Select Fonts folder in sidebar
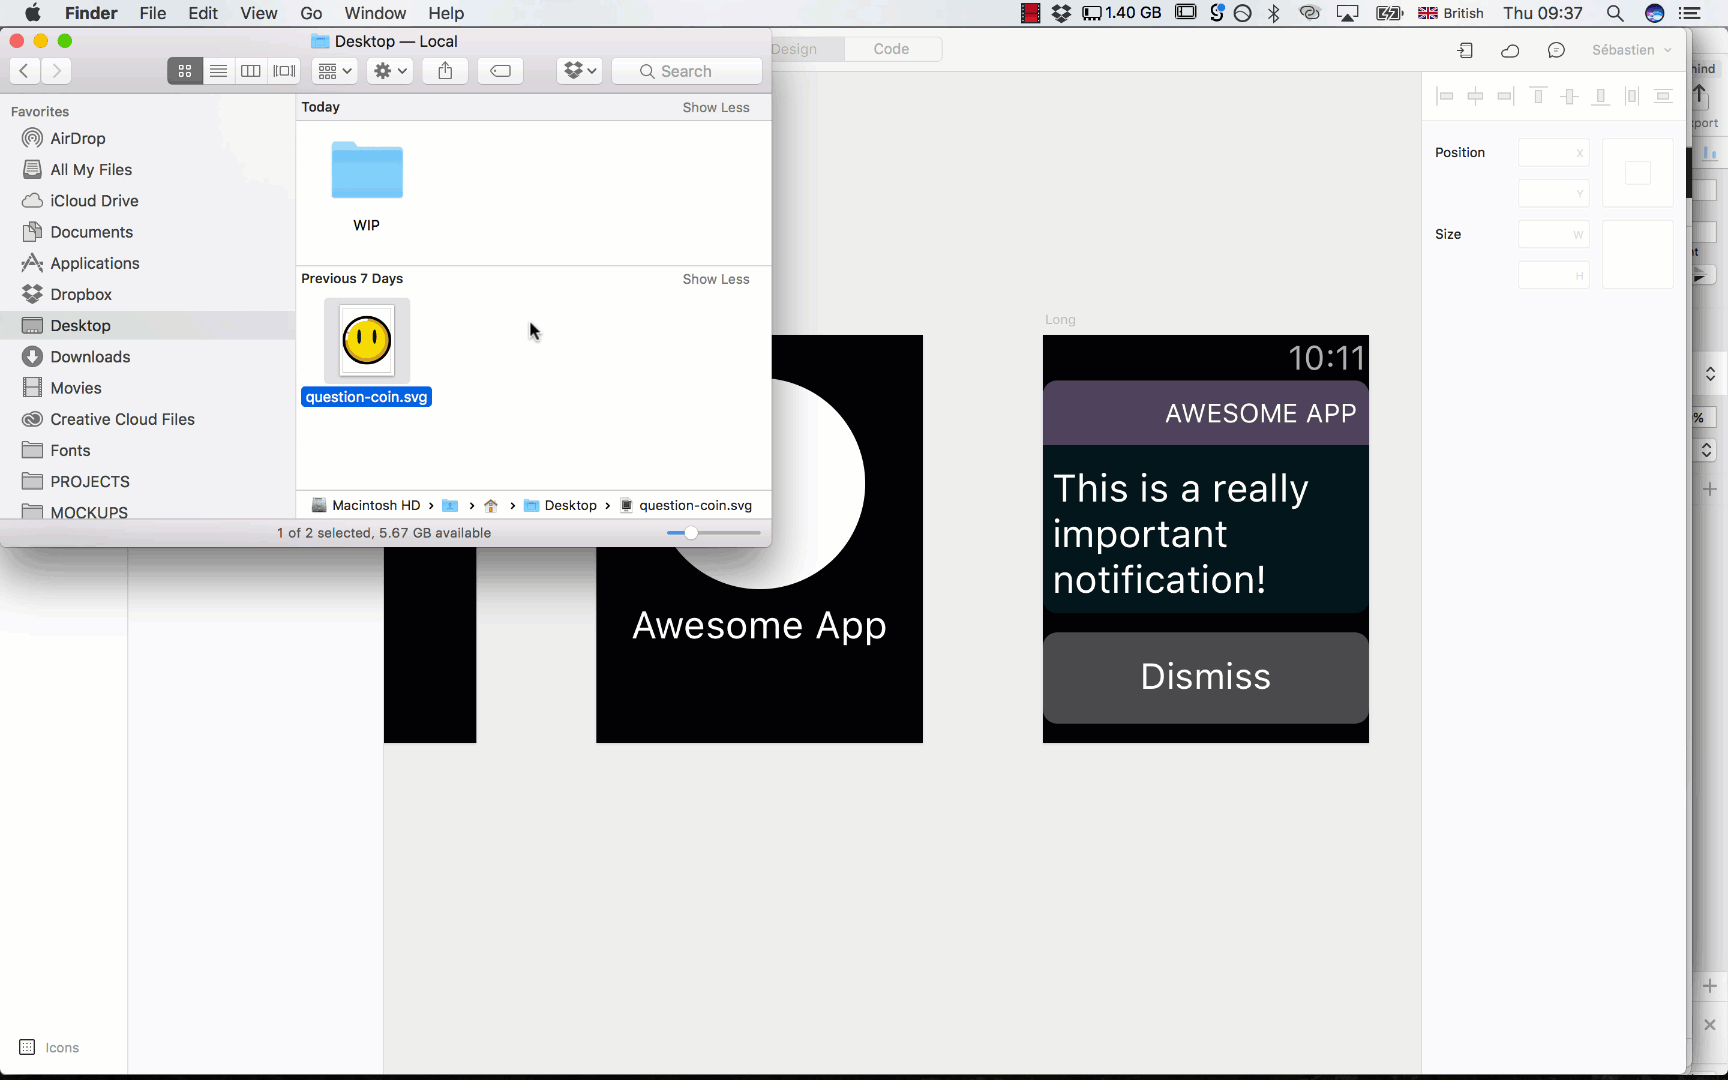 pos(70,450)
